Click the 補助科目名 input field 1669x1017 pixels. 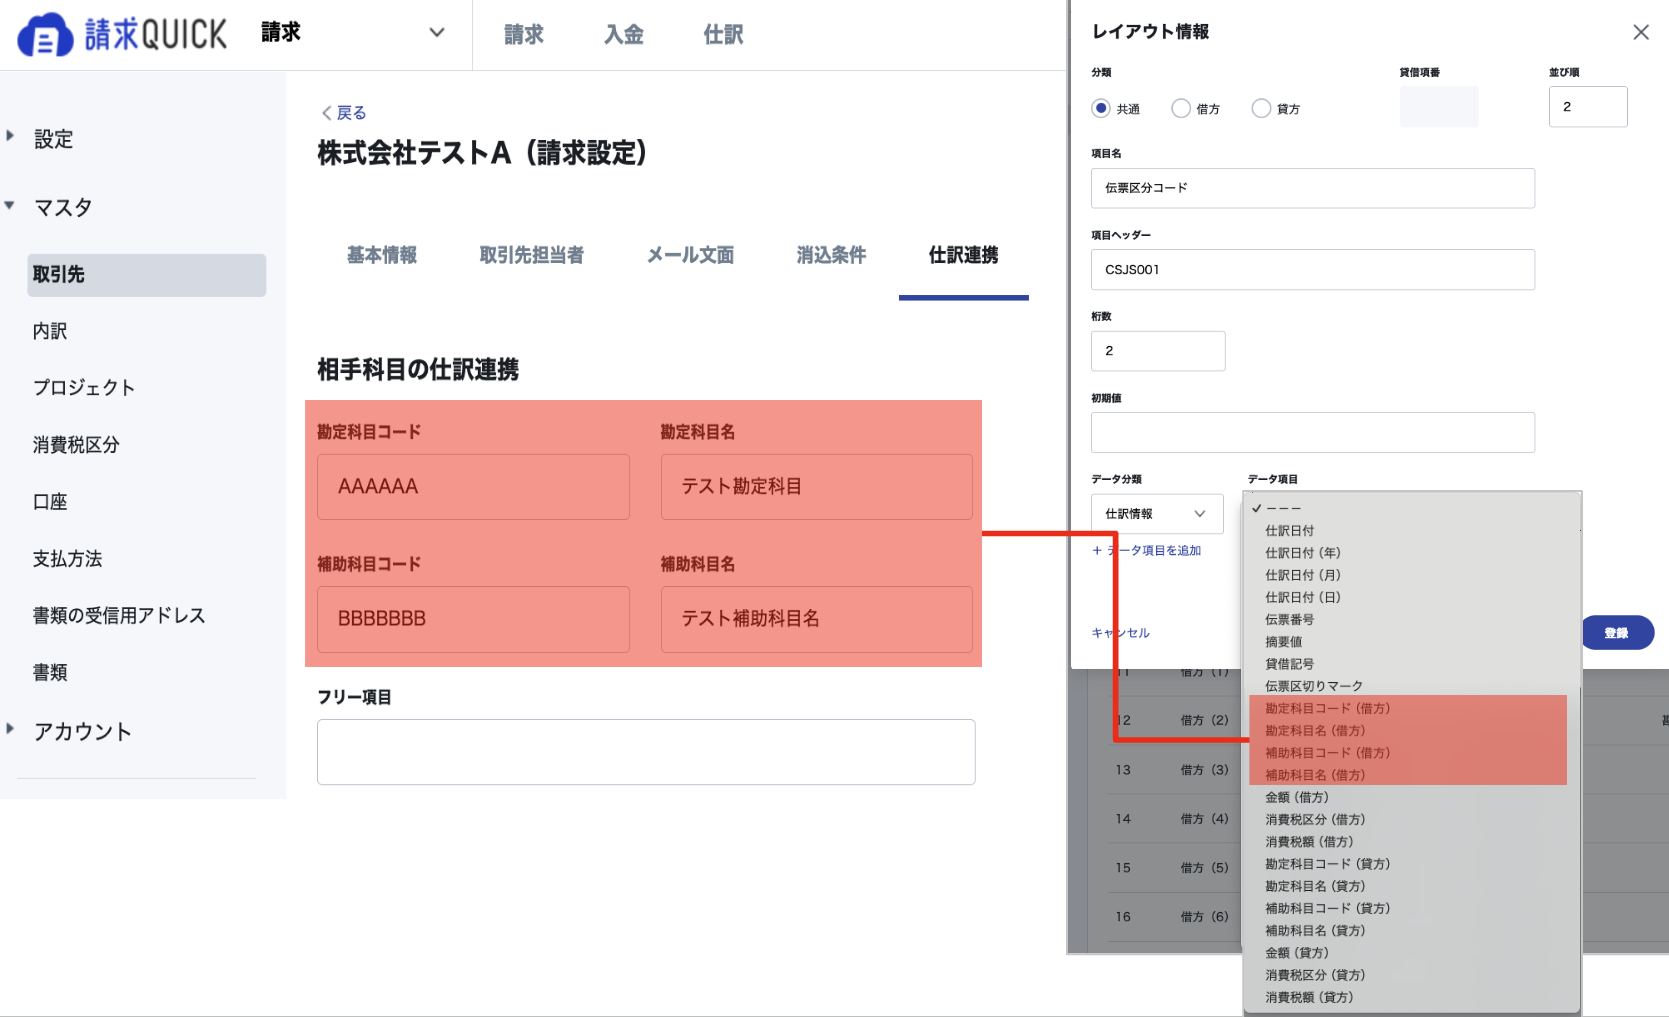click(817, 619)
